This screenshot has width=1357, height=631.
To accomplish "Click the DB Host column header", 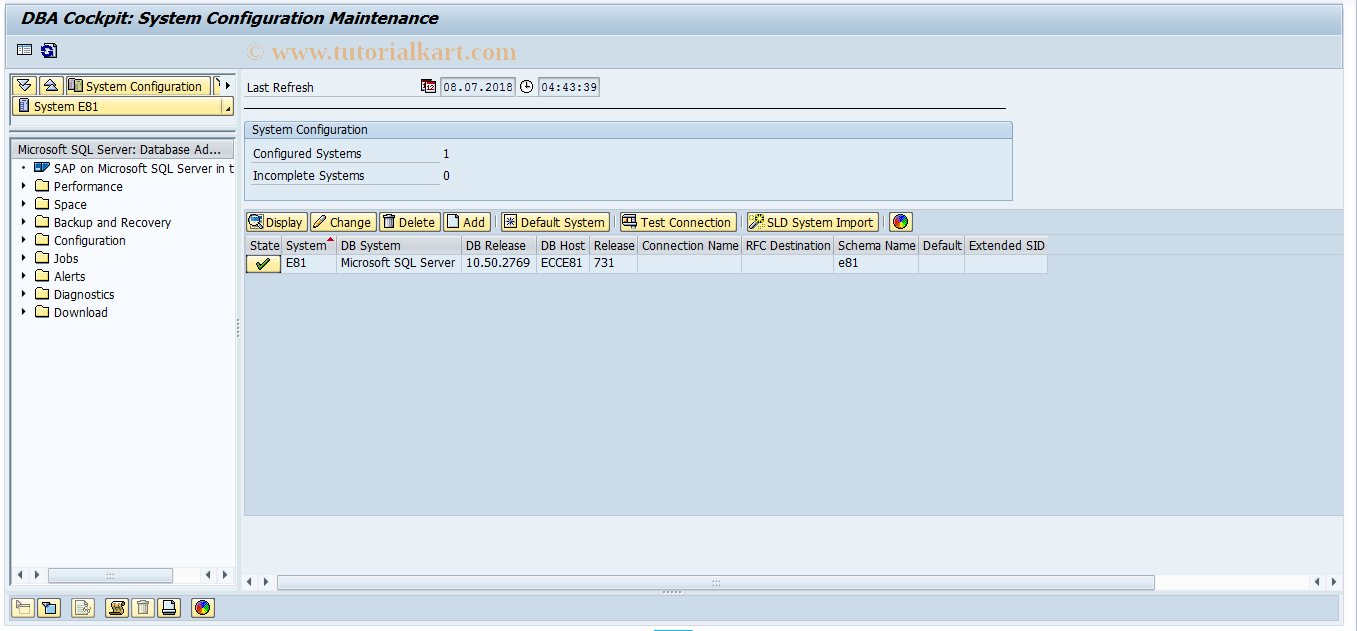I will click(x=563, y=245).
